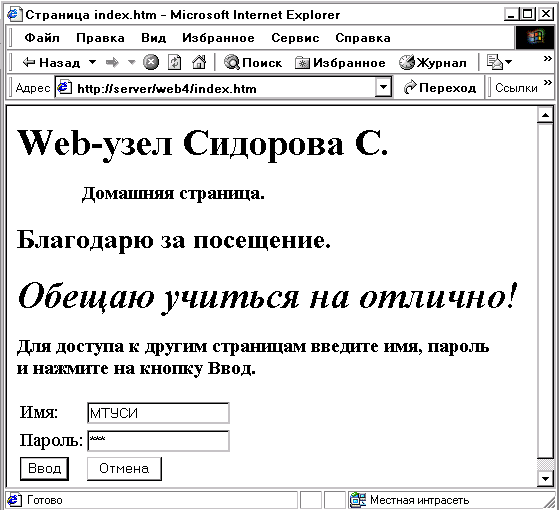Click the text Благодарю за посещение.
The width and height of the screenshot is (559, 510).
point(174,241)
